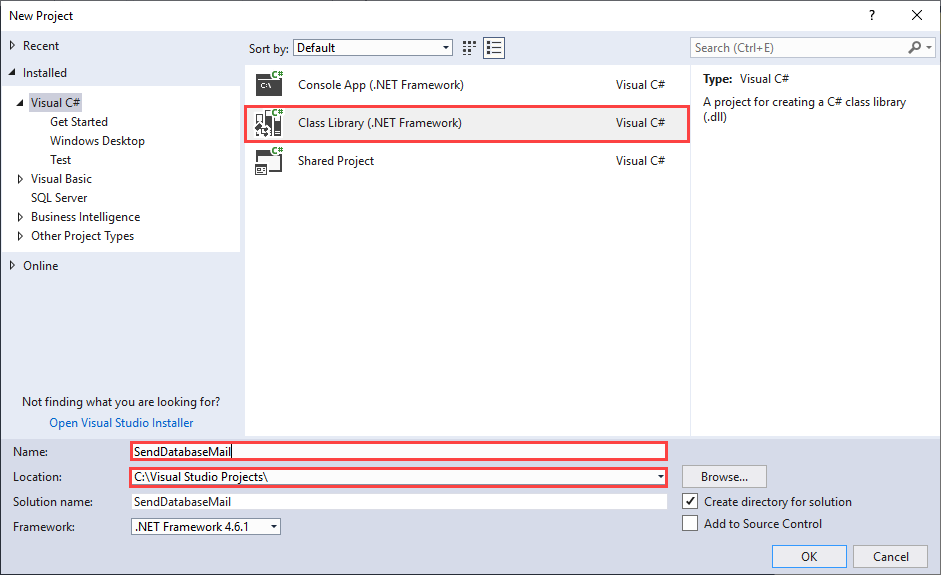941x575 pixels.
Task: Click the project Name text field
Action: 398,452
